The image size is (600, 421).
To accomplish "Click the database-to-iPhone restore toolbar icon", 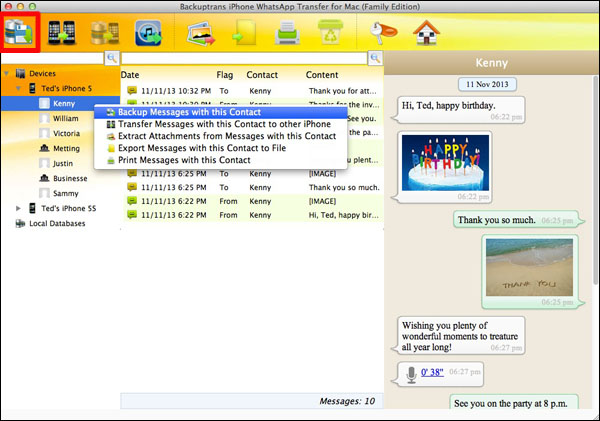I will (x=105, y=33).
